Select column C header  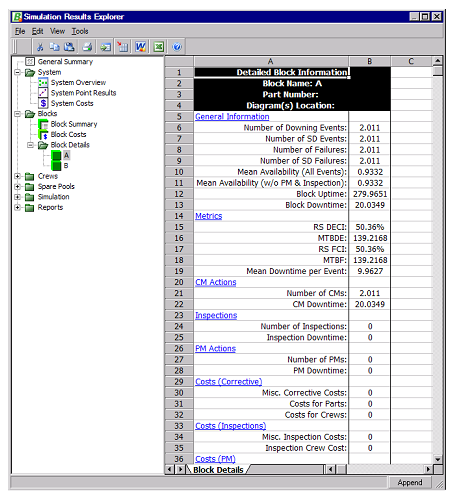click(x=411, y=62)
